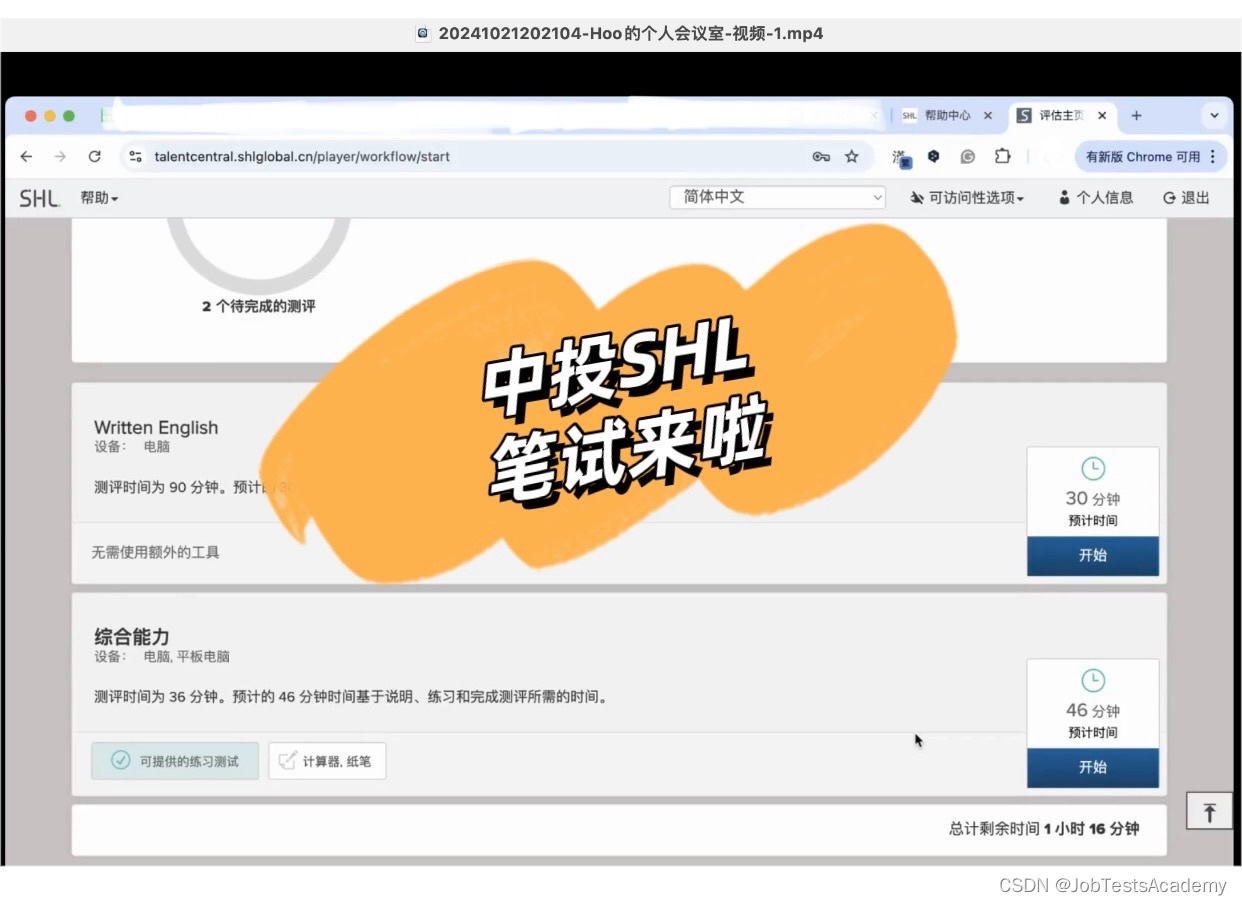Click the browser forward arrow
Viewport: 1242px width, 905px height.
60,157
